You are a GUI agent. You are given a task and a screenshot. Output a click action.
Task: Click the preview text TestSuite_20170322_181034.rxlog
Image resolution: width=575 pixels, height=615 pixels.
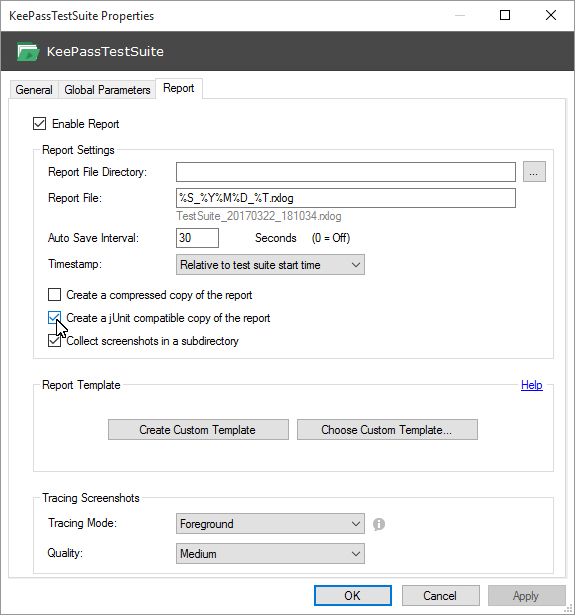click(259, 216)
